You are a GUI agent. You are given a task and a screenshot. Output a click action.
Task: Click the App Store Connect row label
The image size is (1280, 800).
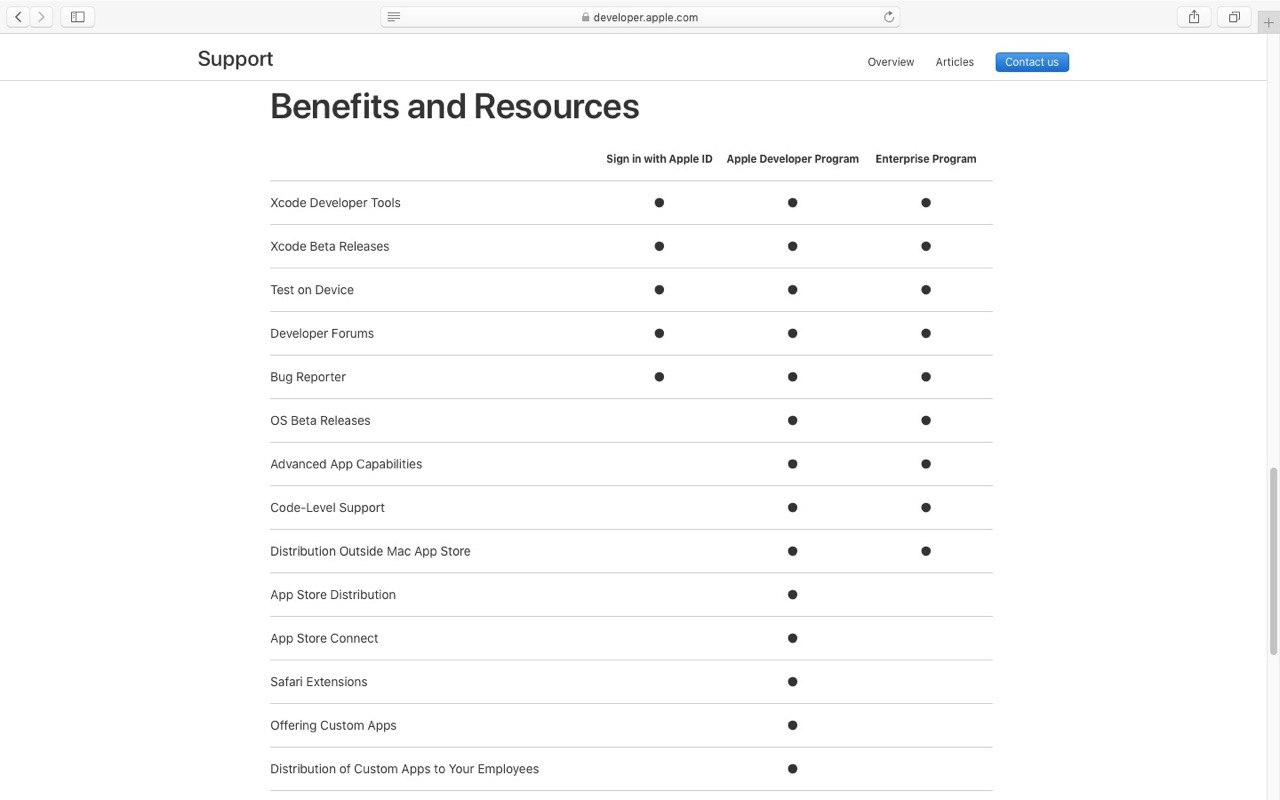click(324, 638)
